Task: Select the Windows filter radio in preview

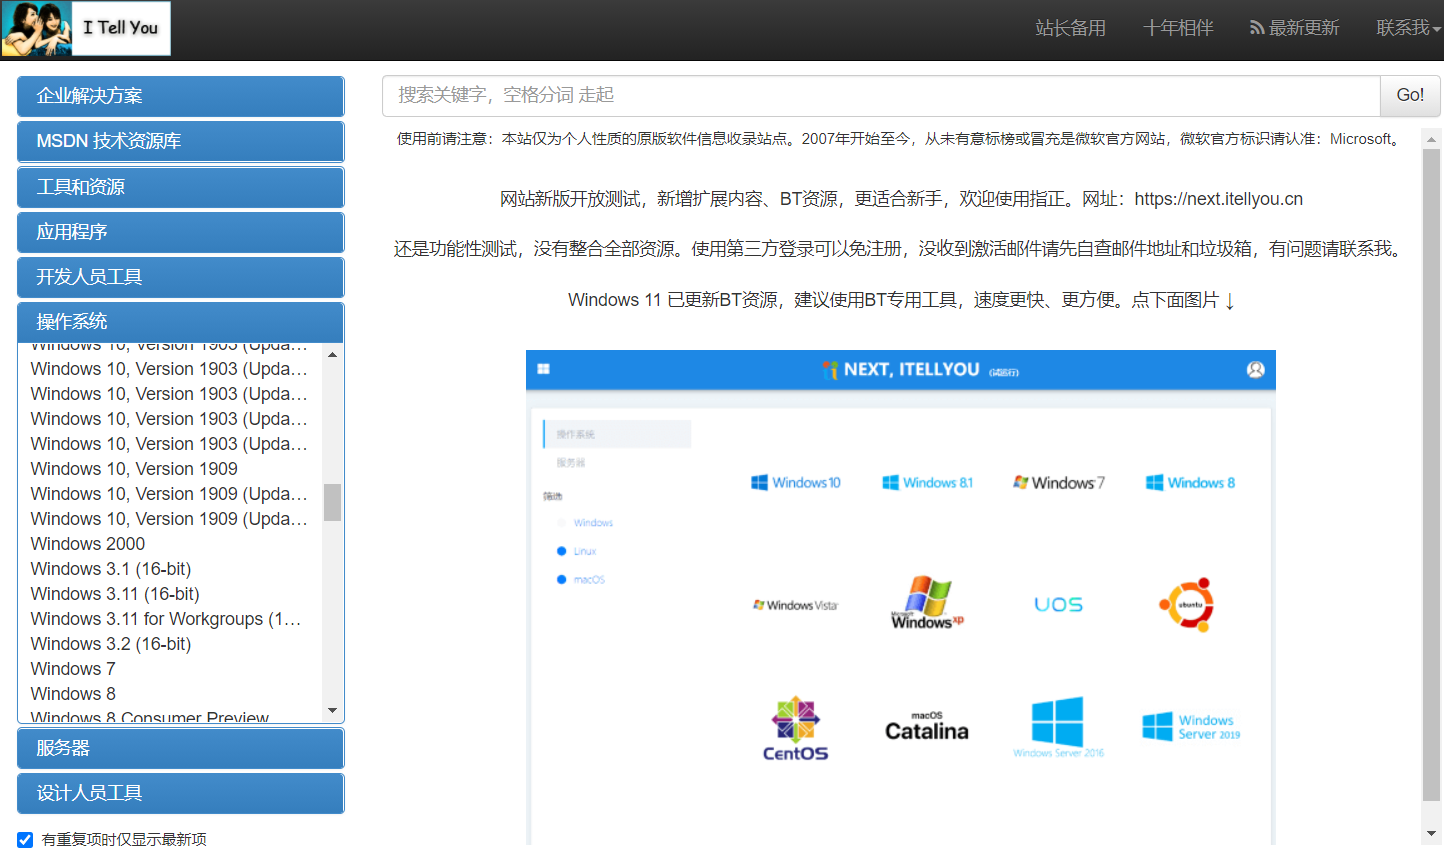Action: (x=562, y=523)
